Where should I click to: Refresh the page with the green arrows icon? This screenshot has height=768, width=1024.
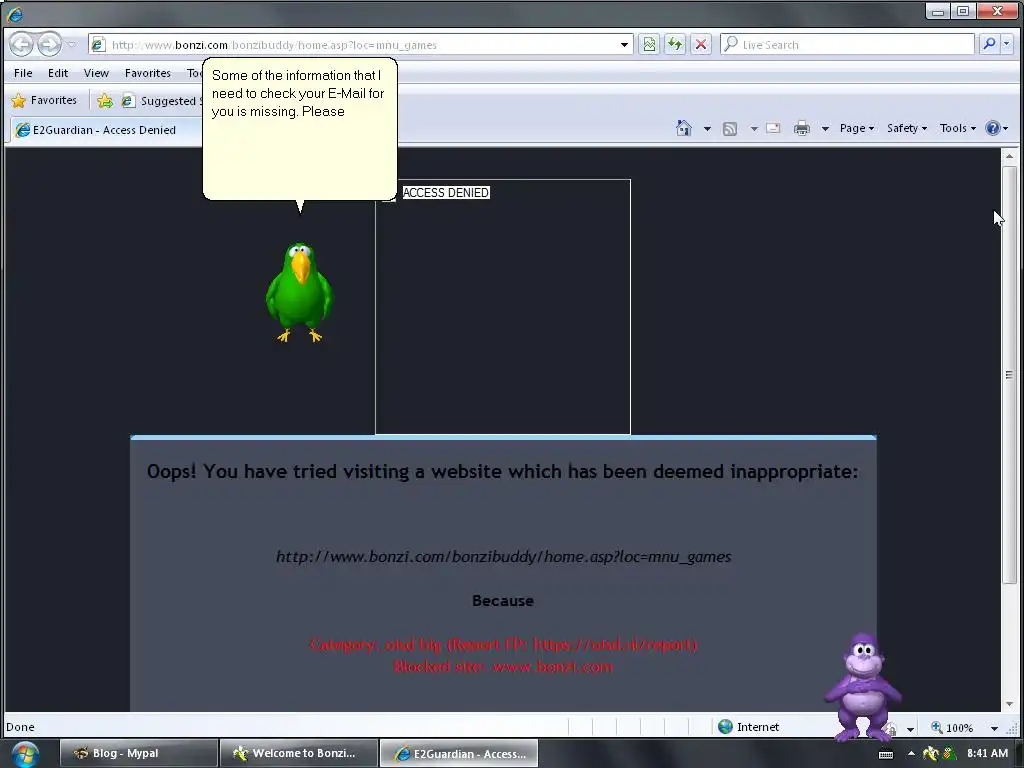675,44
